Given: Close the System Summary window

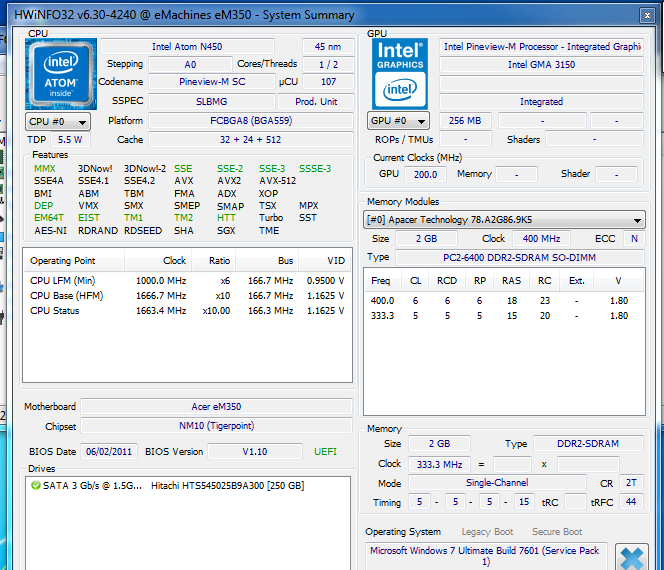Looking at the screenshot, I should pyautogui.click(x=647, y=16).
